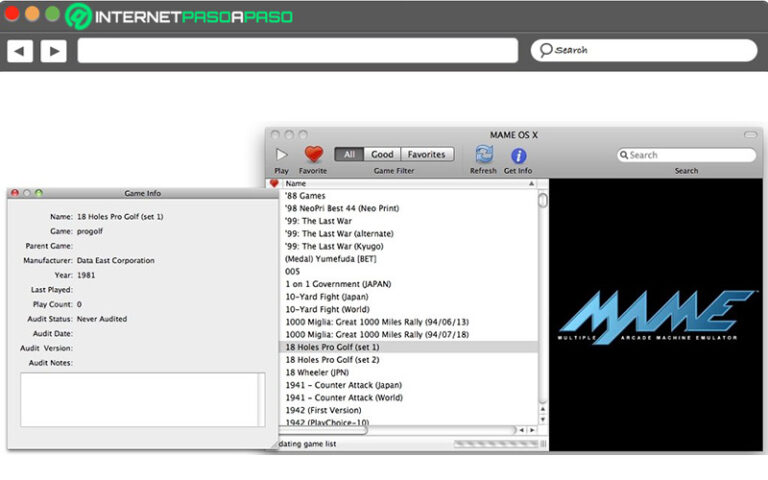Click the browser forward arrow button
Image resolution: width=768 pixels, height=480 pixels.
53,50
